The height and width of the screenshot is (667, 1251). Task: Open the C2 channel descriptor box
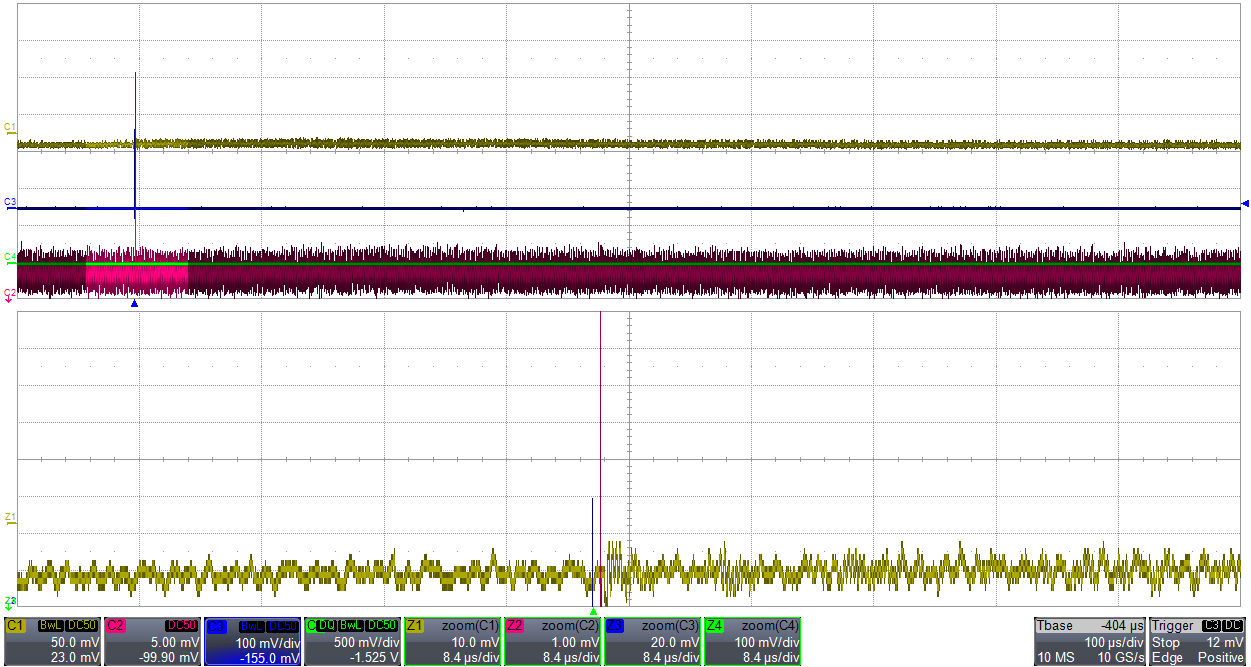tap(152, 641)
